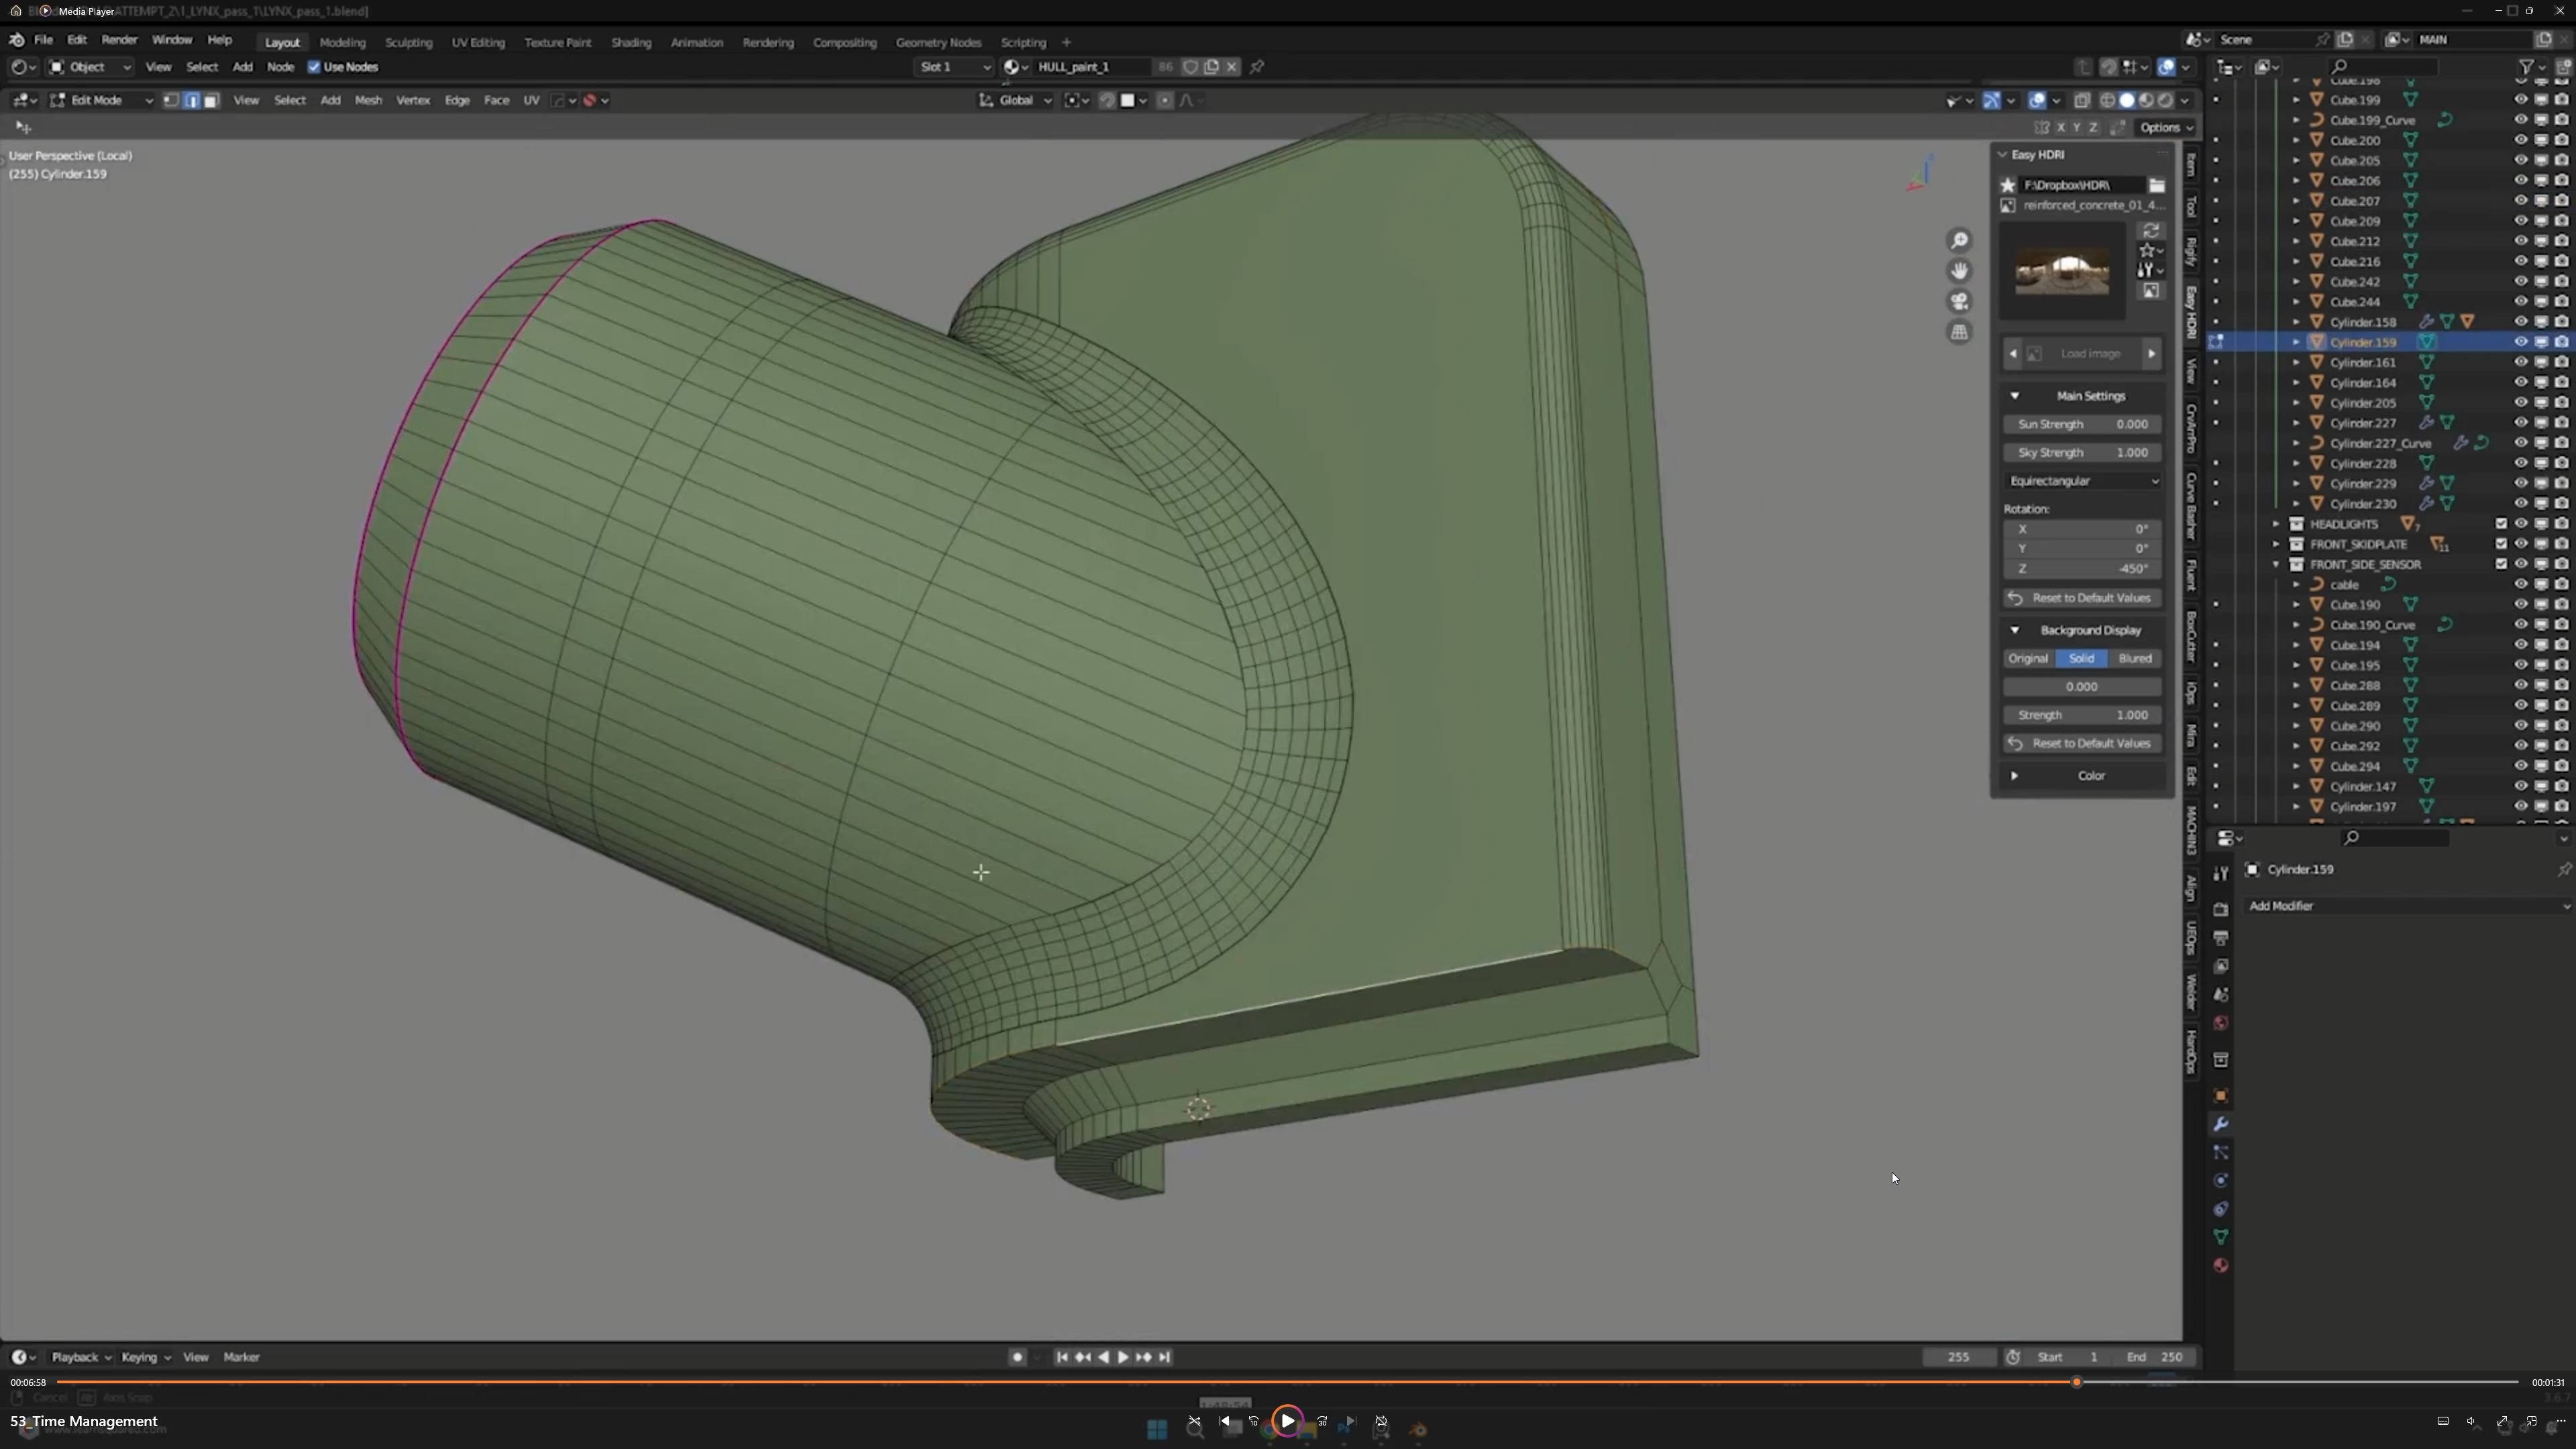Open Easy HDRI folder browse icon
The image size is (2576, 1449).
[x=2157, y=185]
